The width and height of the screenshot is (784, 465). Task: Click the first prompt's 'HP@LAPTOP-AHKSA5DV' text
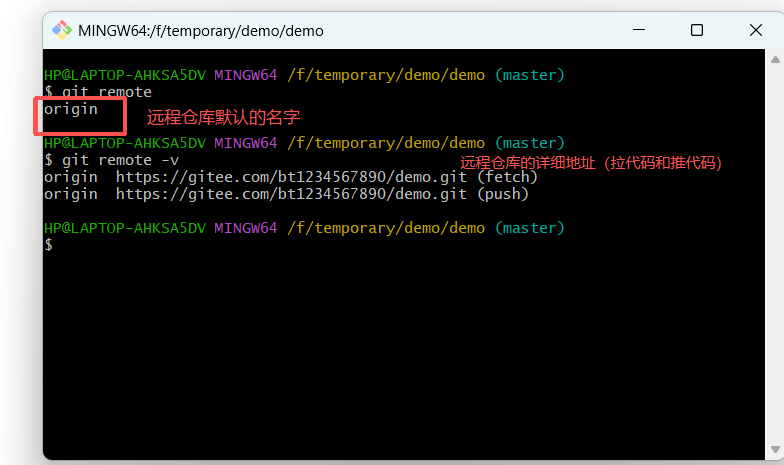(124, 75)
